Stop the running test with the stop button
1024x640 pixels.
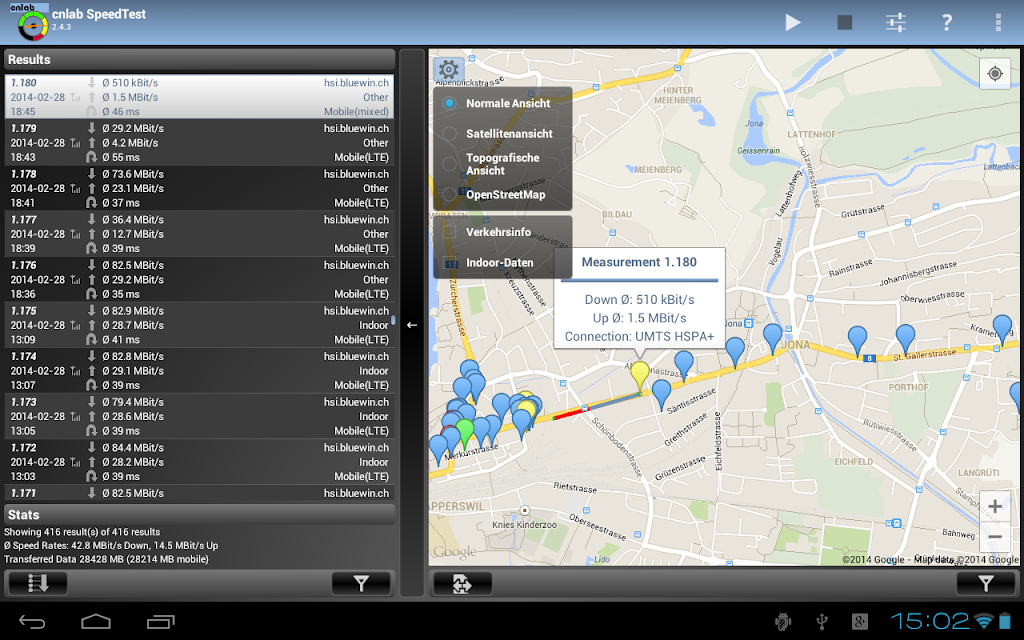point(844,23)
